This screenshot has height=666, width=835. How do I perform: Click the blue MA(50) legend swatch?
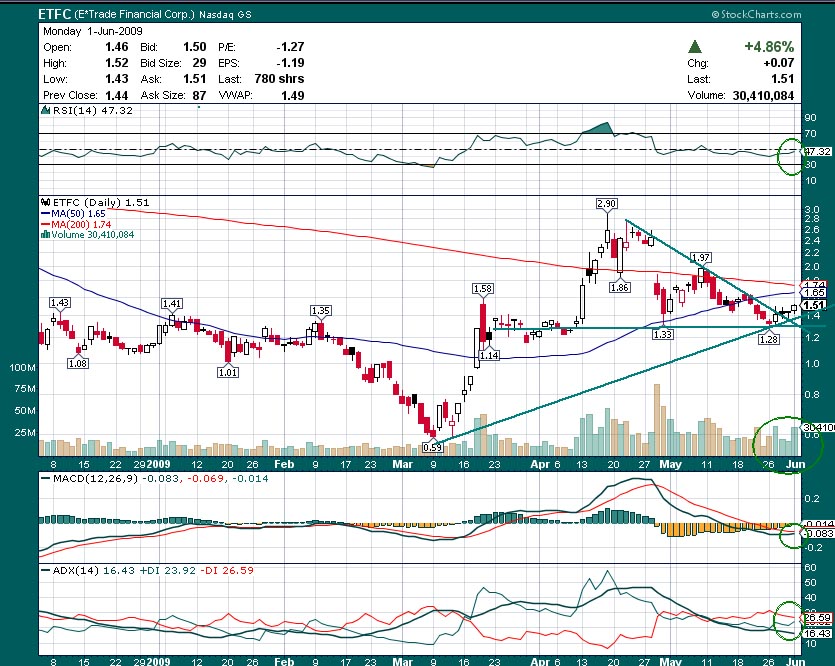coord(45,213)
